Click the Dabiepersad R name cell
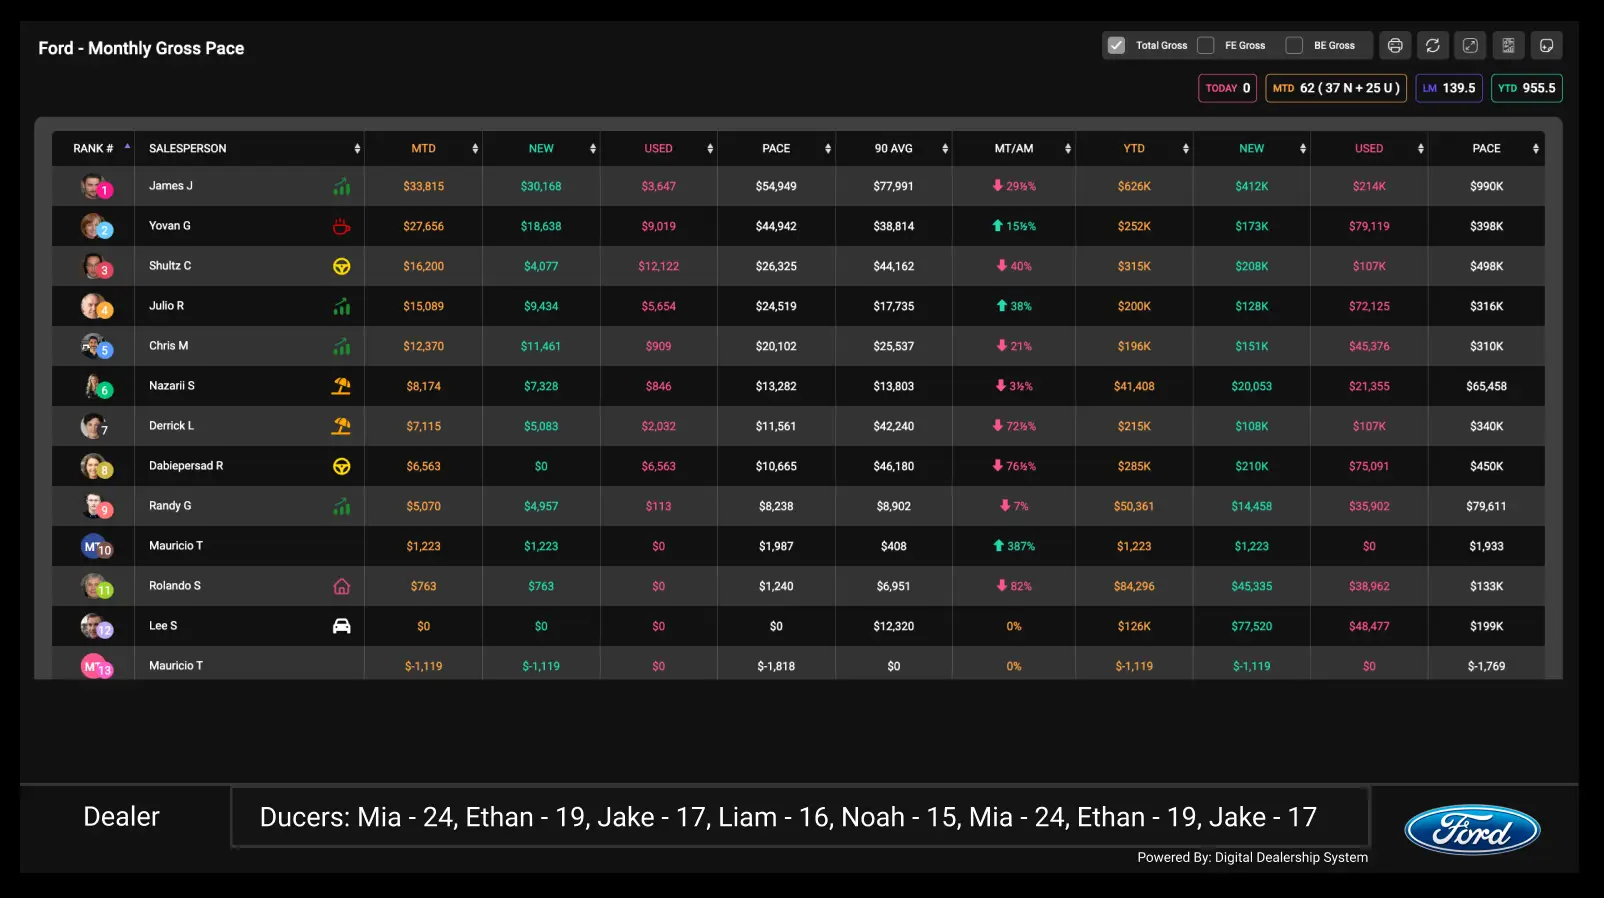The height and width of the screenshot is (898, 1604). pyautogui.click(x=250, y=466)
